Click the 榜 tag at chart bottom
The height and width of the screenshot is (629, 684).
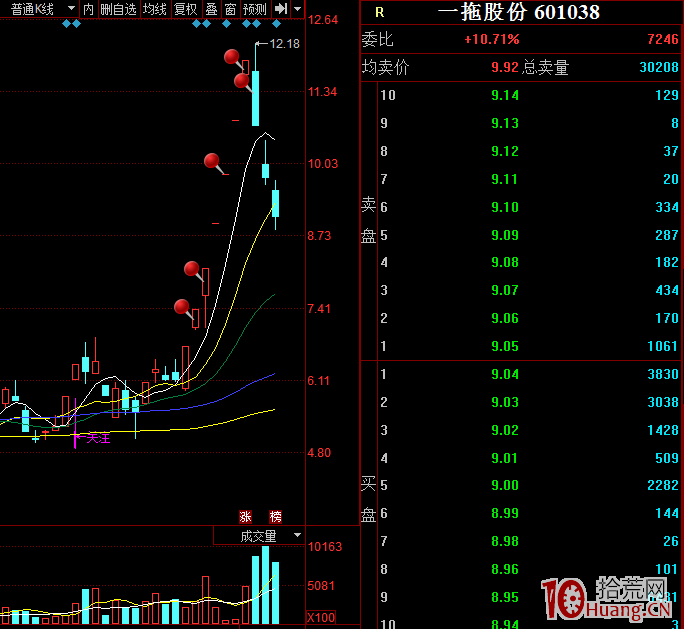click(x=275, y=517)
